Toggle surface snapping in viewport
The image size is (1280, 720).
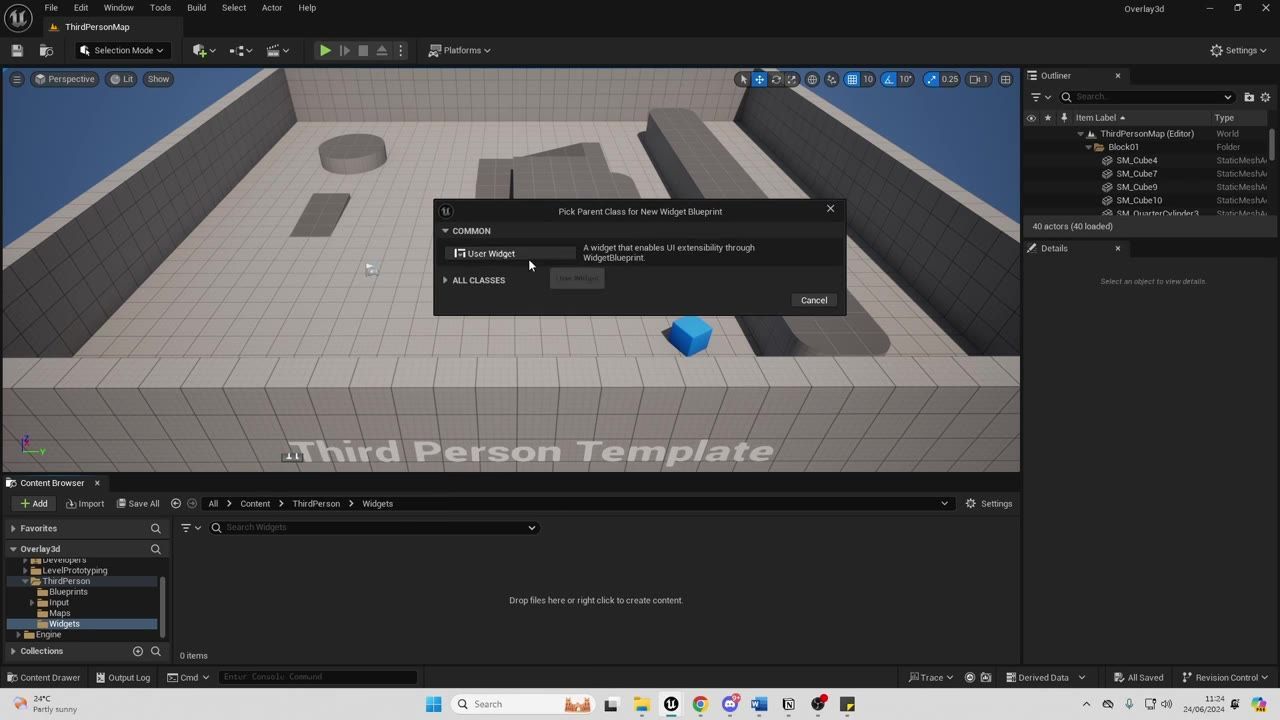pos(831,79)
